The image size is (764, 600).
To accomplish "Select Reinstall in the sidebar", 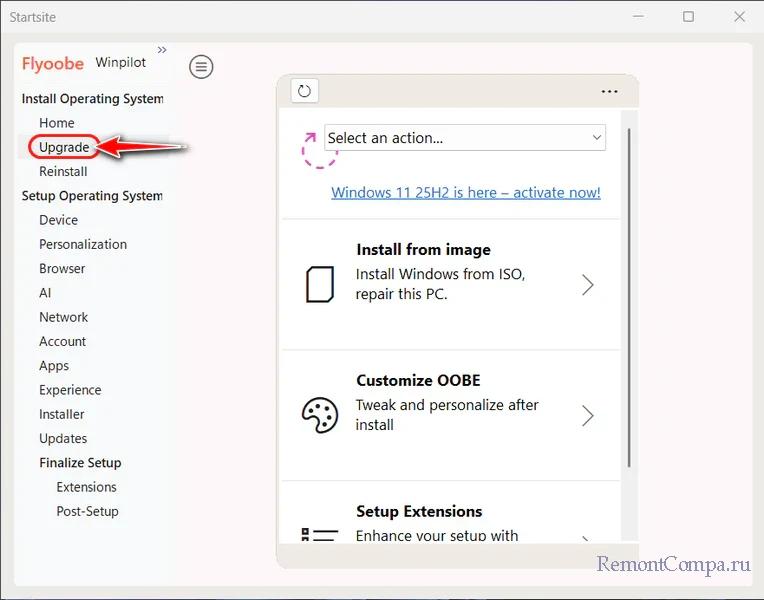I will coord(63,171).
